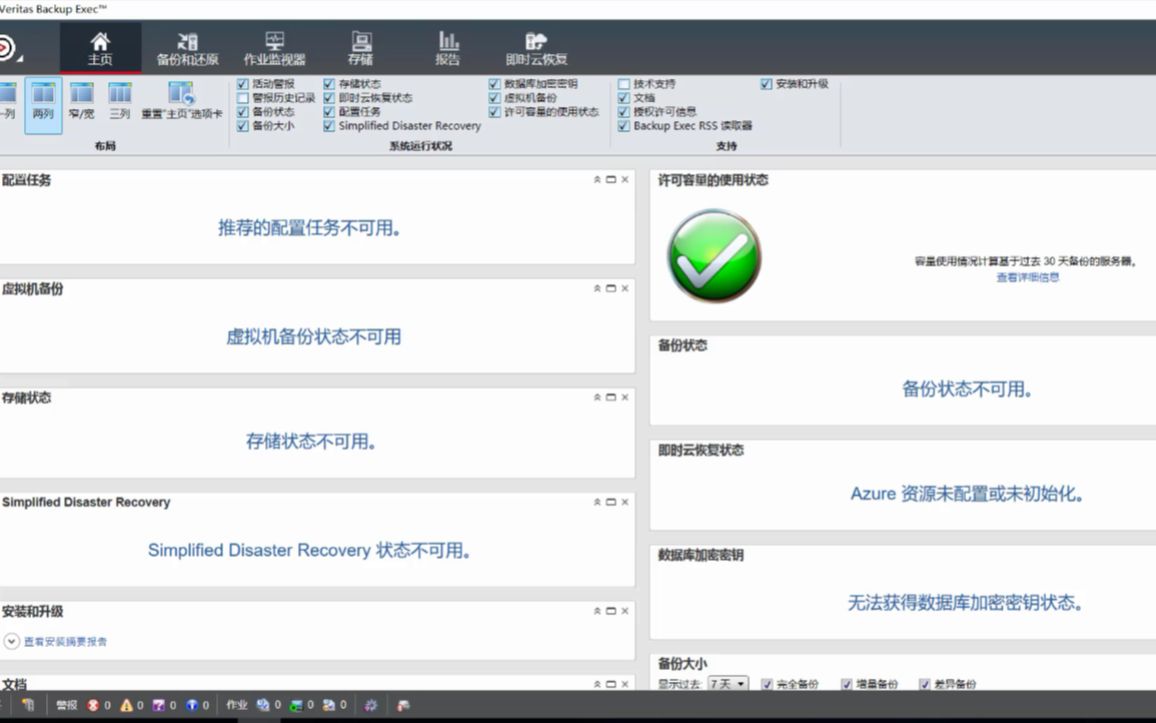Open the 主页 tab
1156x723 pixels.
coord(100,49)
